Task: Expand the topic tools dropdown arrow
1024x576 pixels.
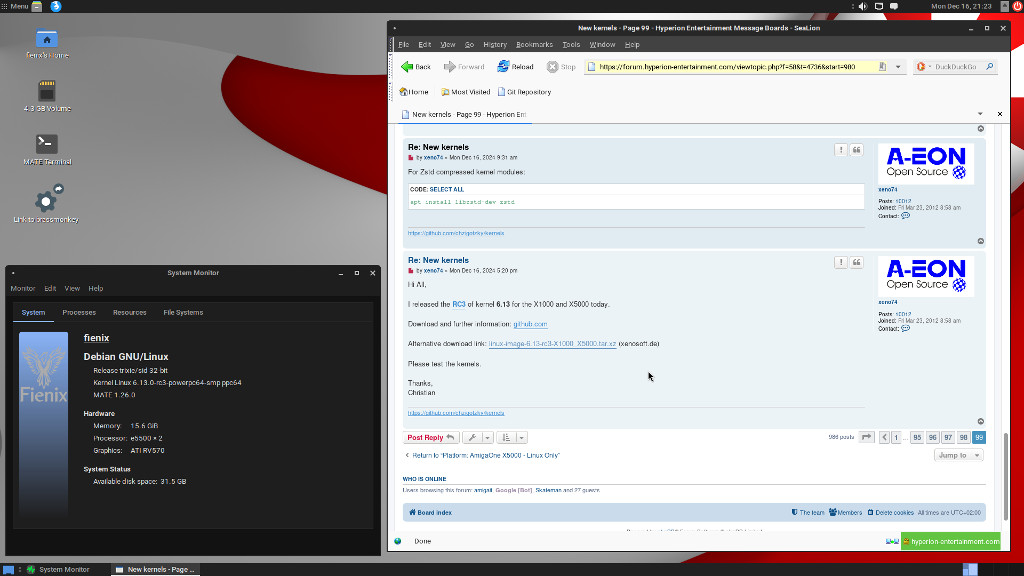Action: click(487, 438)
